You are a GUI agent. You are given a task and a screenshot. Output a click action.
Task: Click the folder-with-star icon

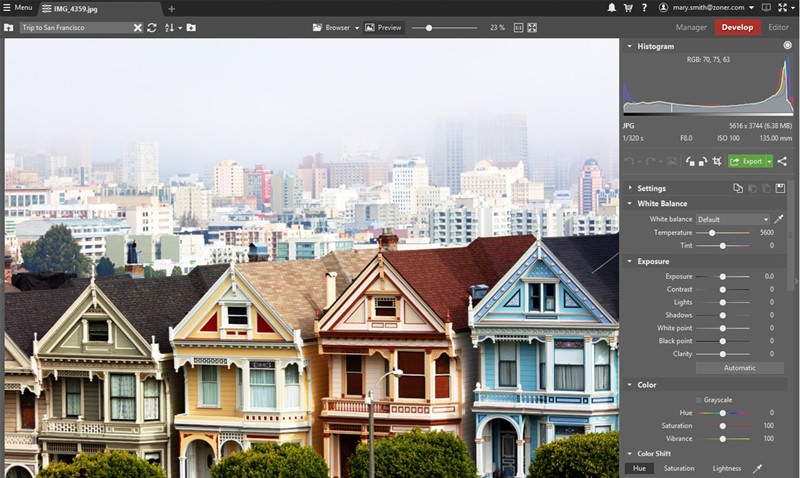click(191, 28)
